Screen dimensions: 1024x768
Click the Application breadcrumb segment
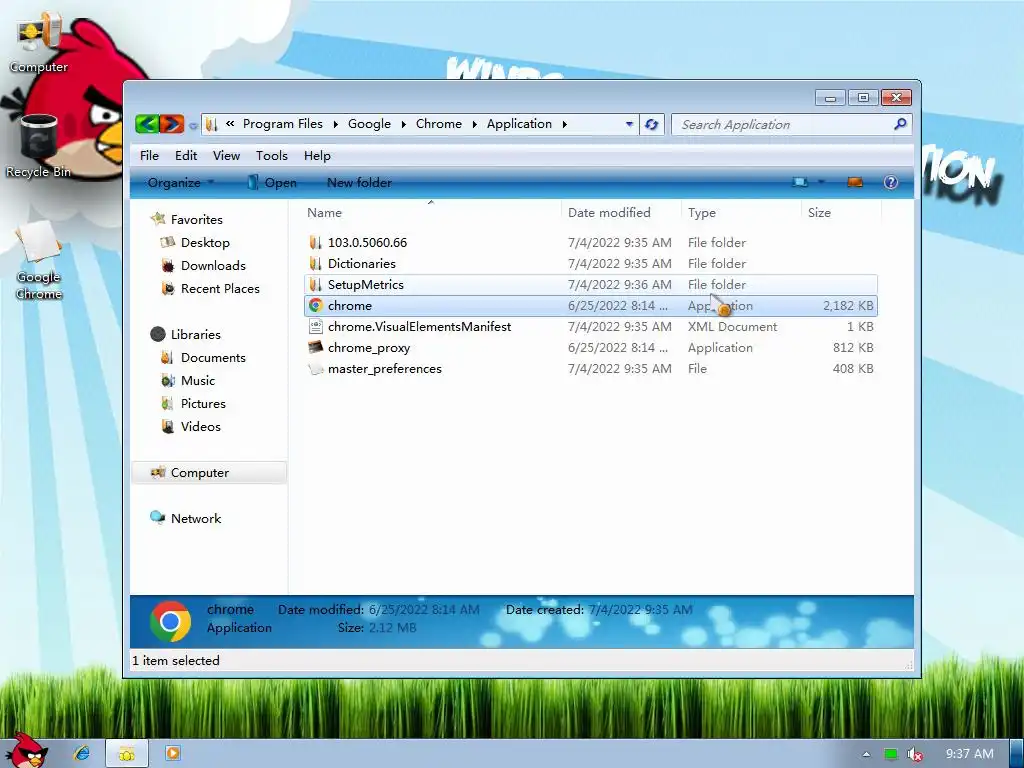pyautogui.click(x=519, y=123)
